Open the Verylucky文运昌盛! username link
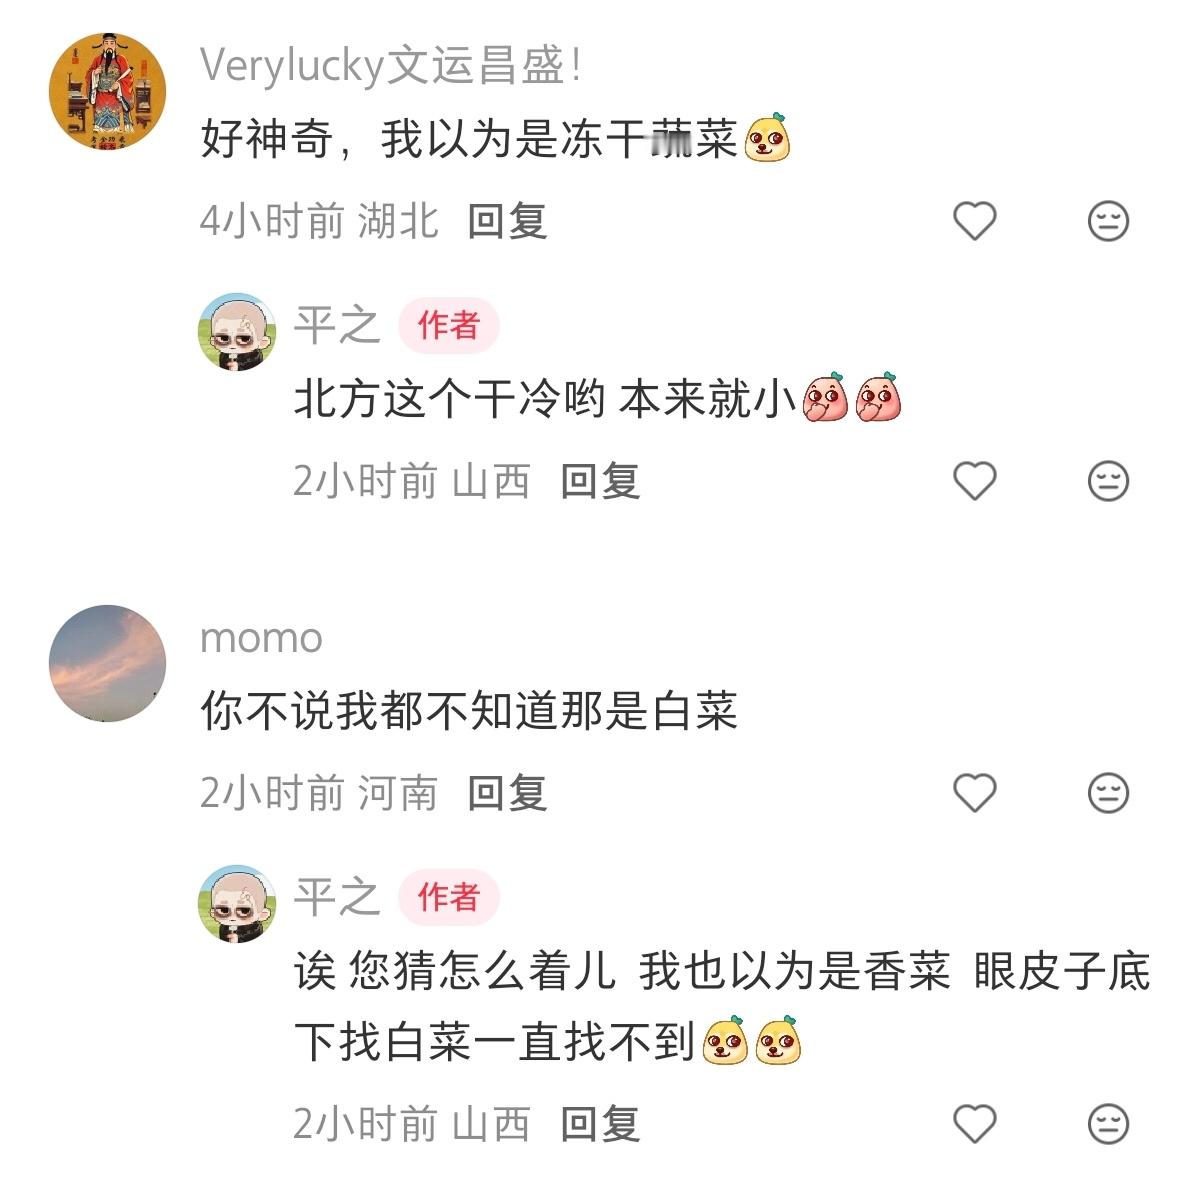The width and height of the screenshot is (1200, 1188). click(392, 66)
